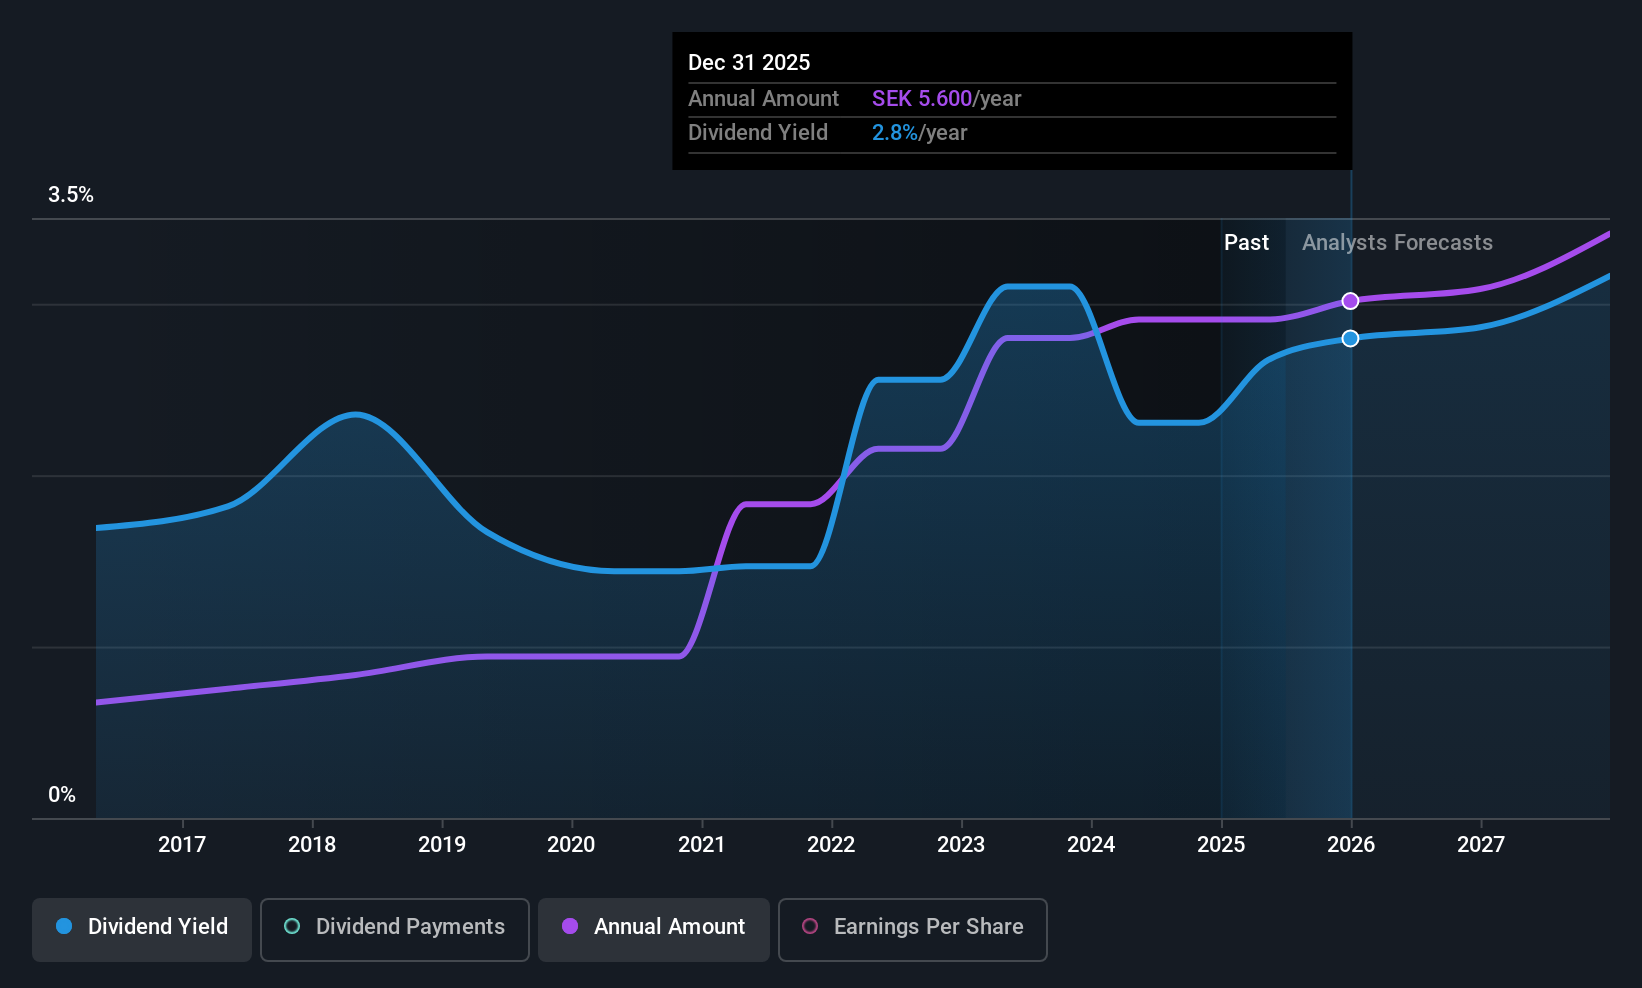The height and width of the screenshot is (988, 1642).
Task: Click the blue Dividend Yield data point marker
Action: click(1350, 338)
